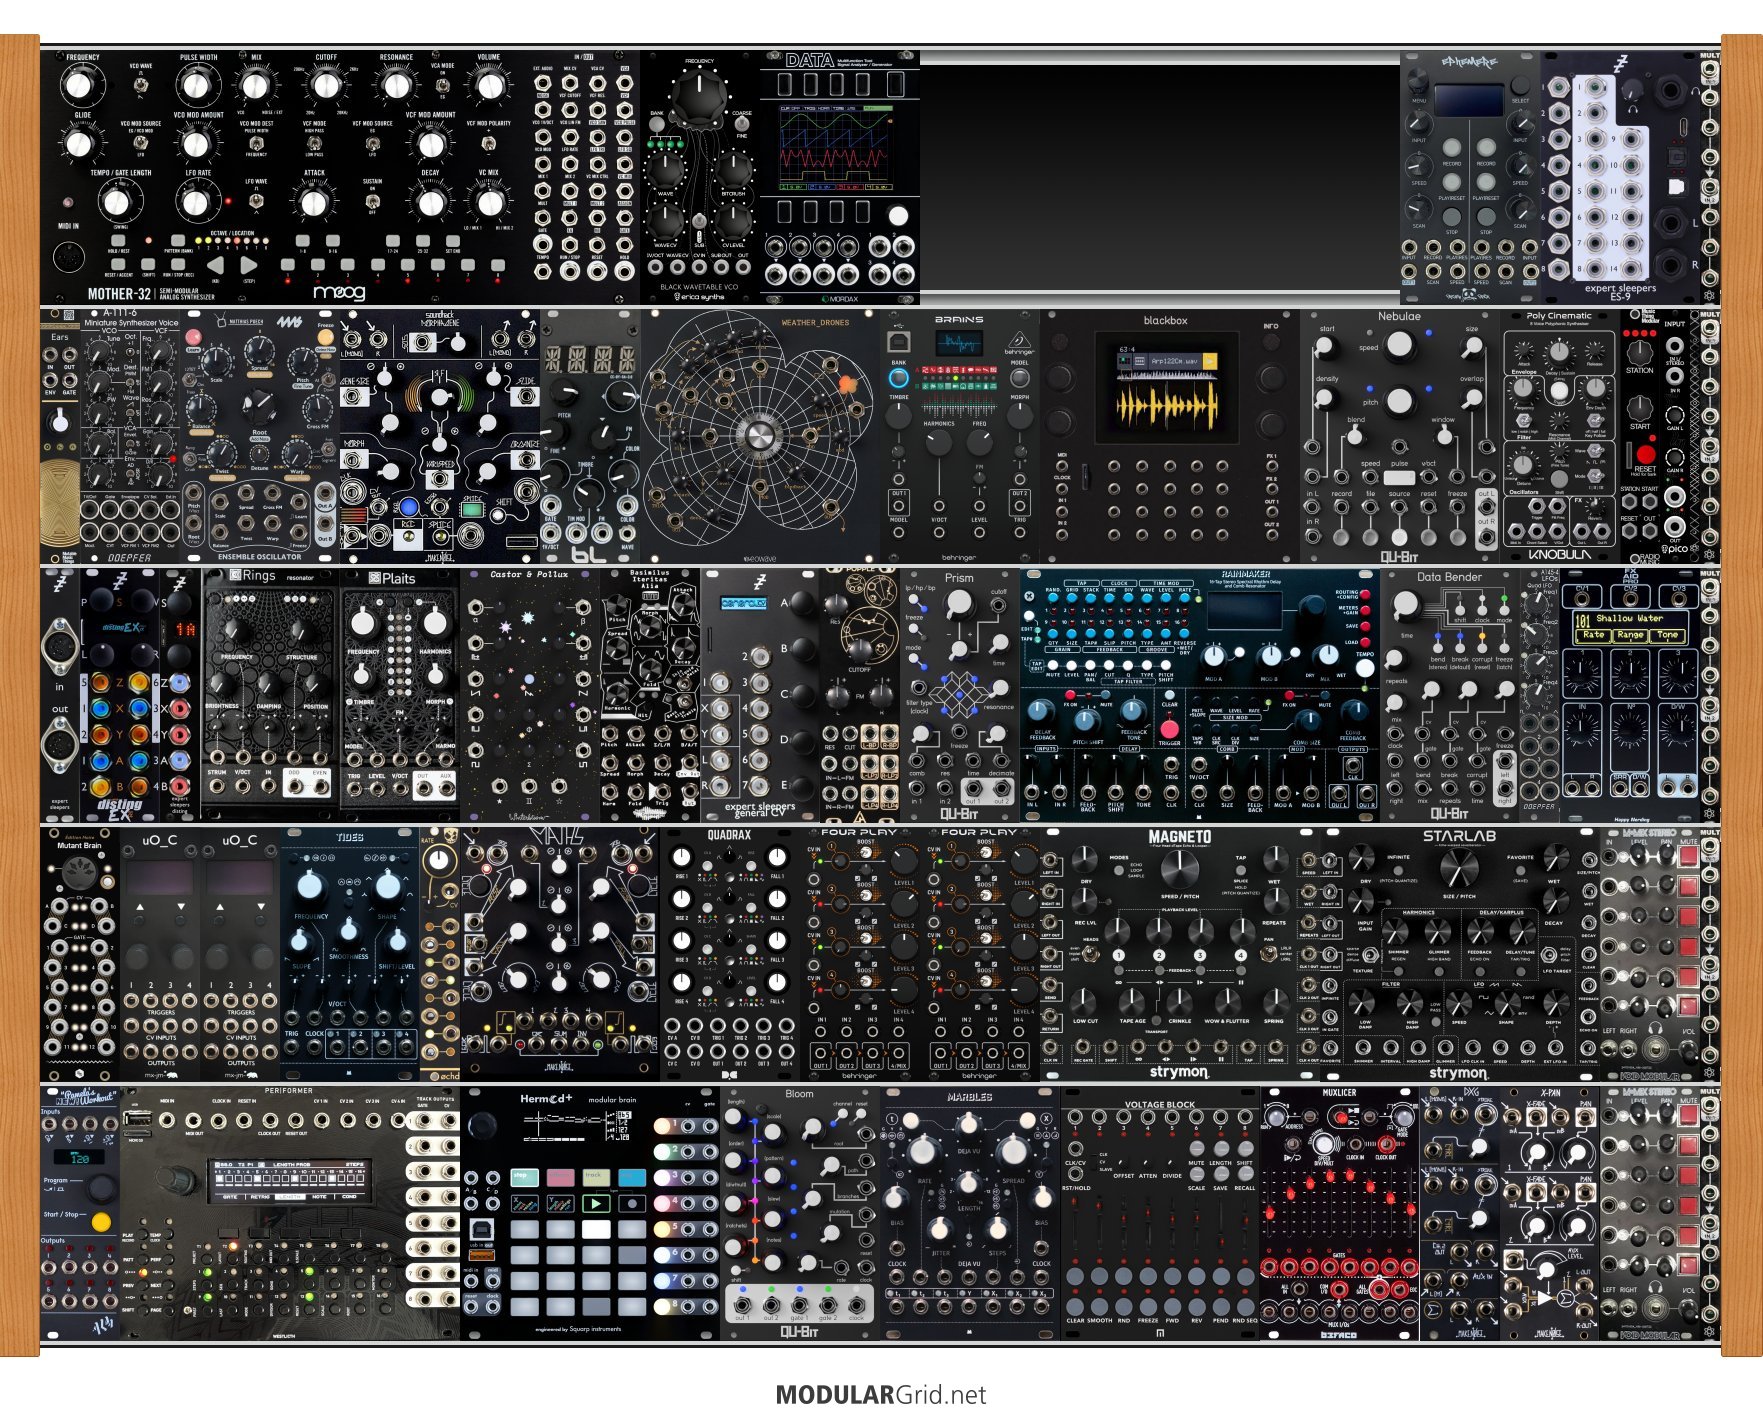The height and width of the screenshot is (1416, 1763).
Task: Click the Mother-32 right Step arrow button
Action: coord(248,266)
